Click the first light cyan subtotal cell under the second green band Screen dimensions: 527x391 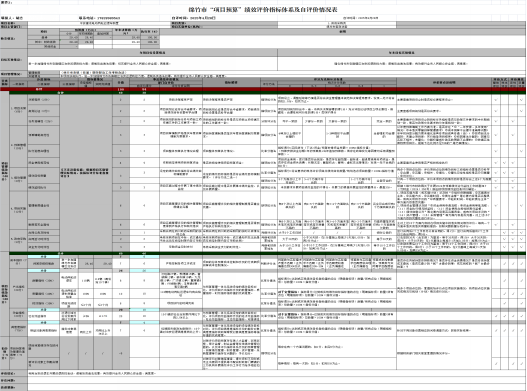pyautogui.click(x=44, y=257)
